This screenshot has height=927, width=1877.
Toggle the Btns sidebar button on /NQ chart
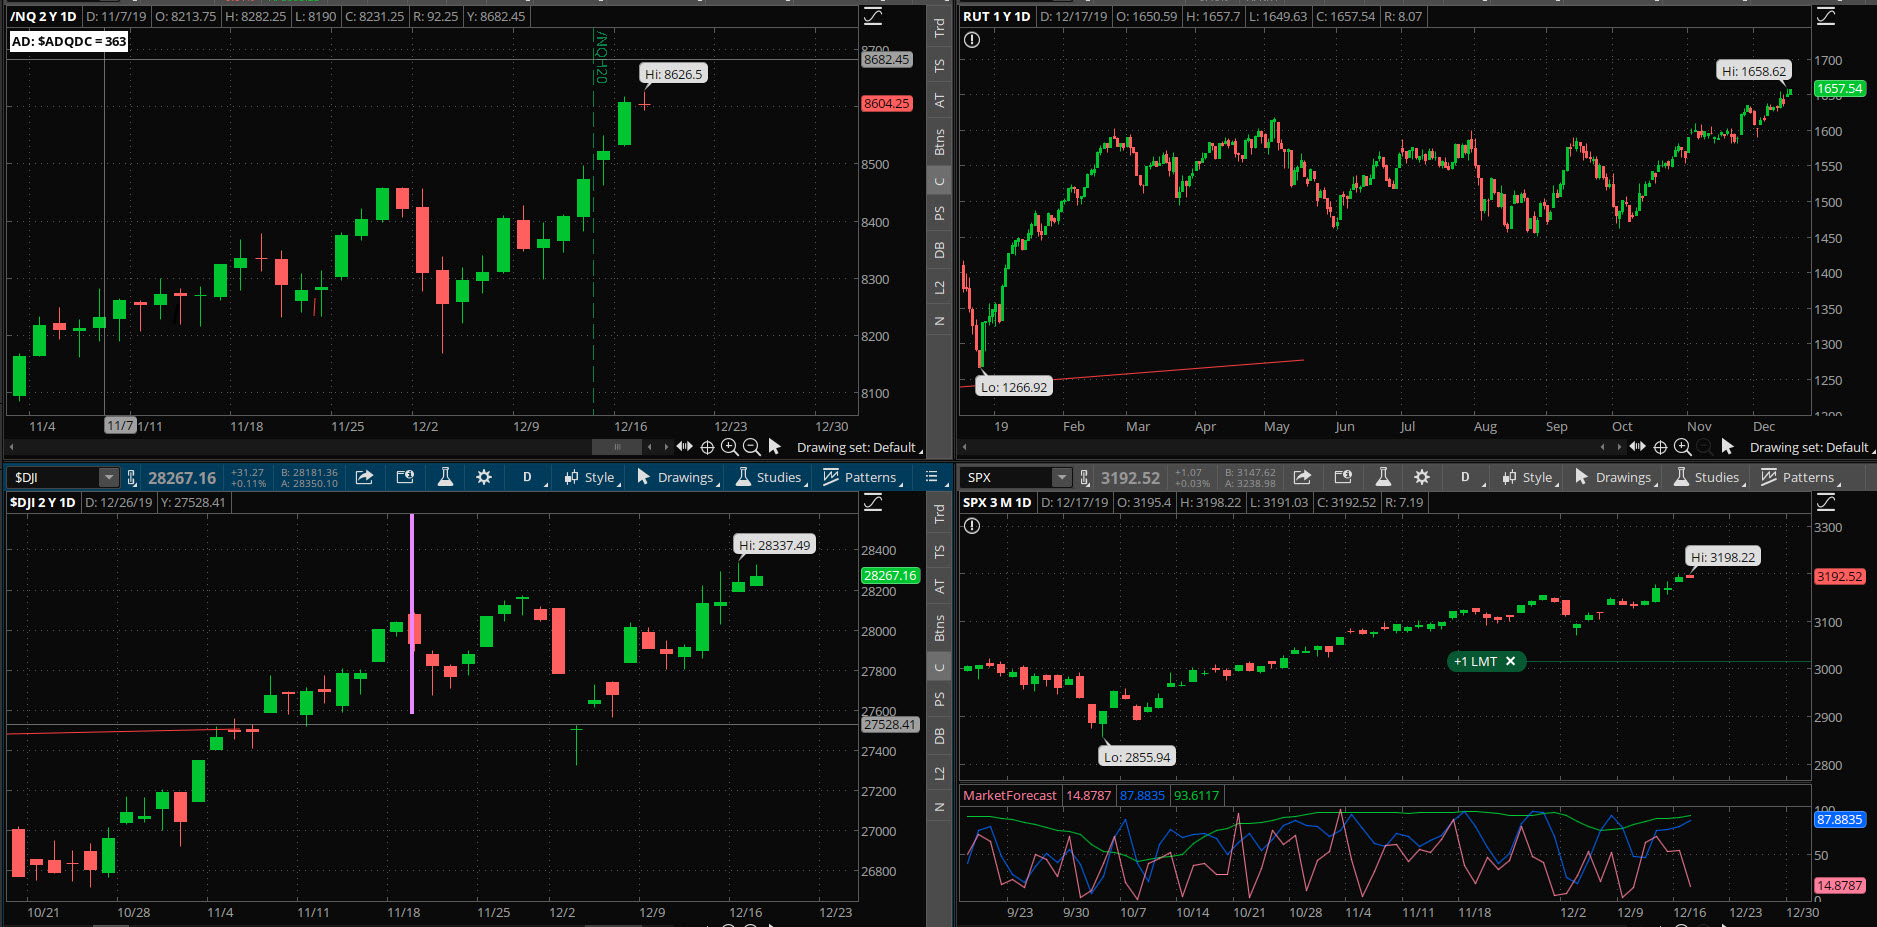tap(939, 142)
